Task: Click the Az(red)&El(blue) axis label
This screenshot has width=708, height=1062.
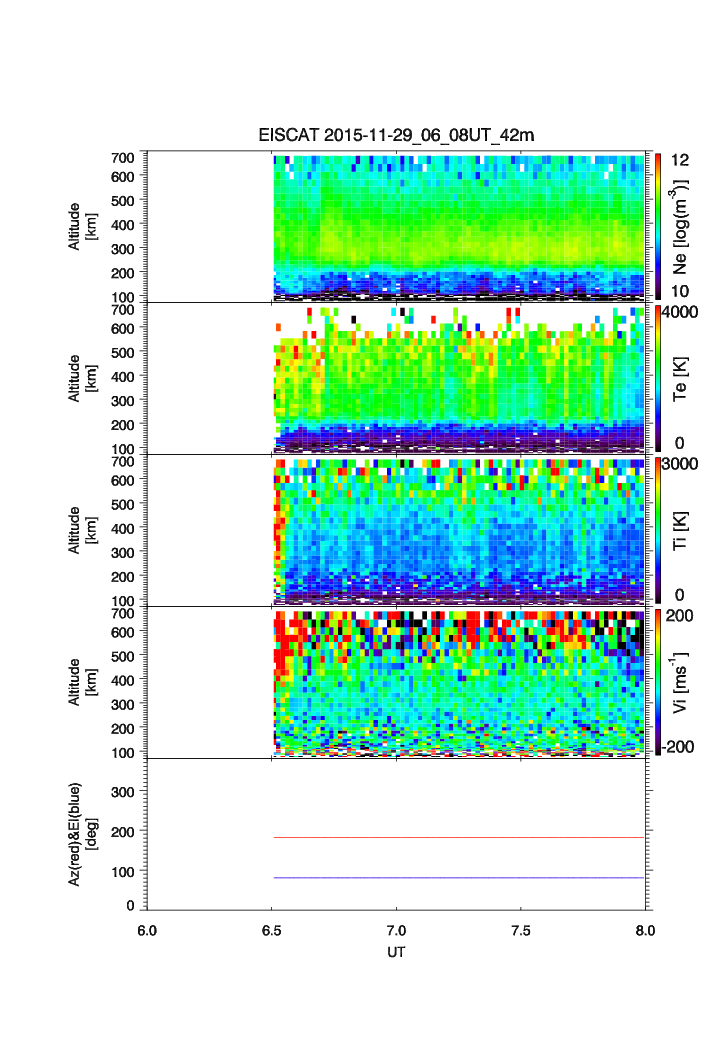Action: [82, 834]
